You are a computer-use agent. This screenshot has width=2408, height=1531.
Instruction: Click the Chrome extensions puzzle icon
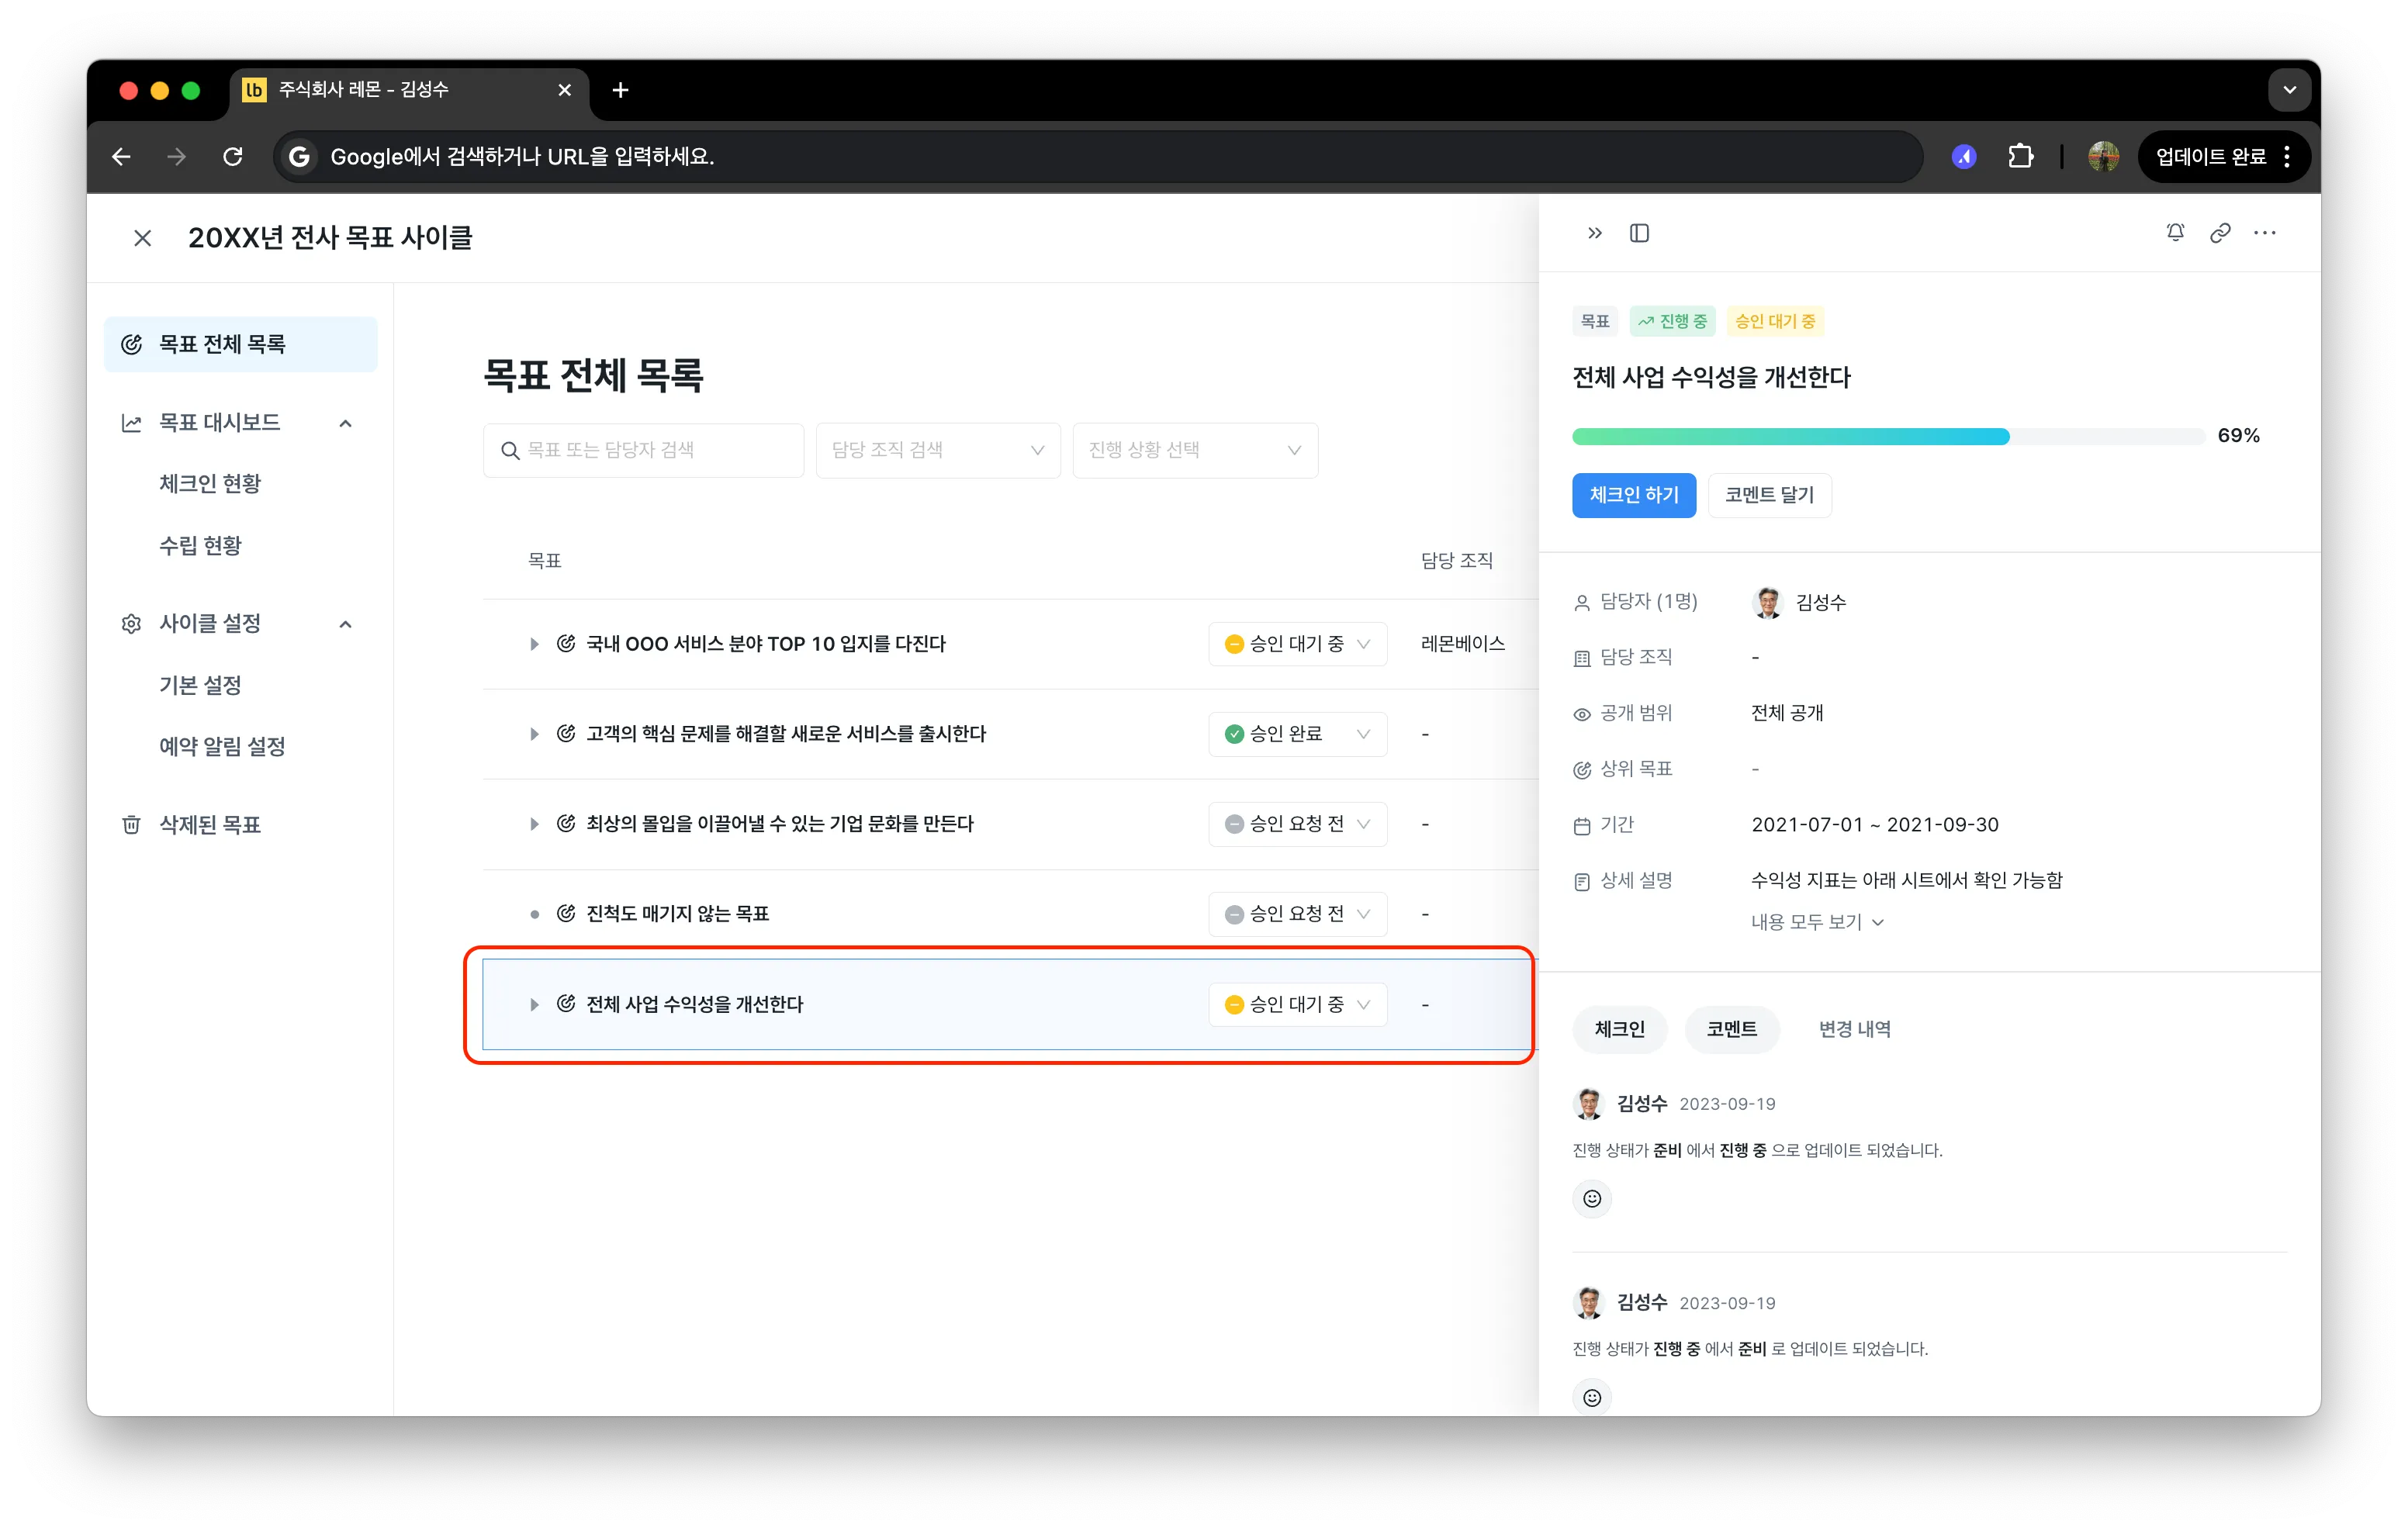tap(2020, 156)
